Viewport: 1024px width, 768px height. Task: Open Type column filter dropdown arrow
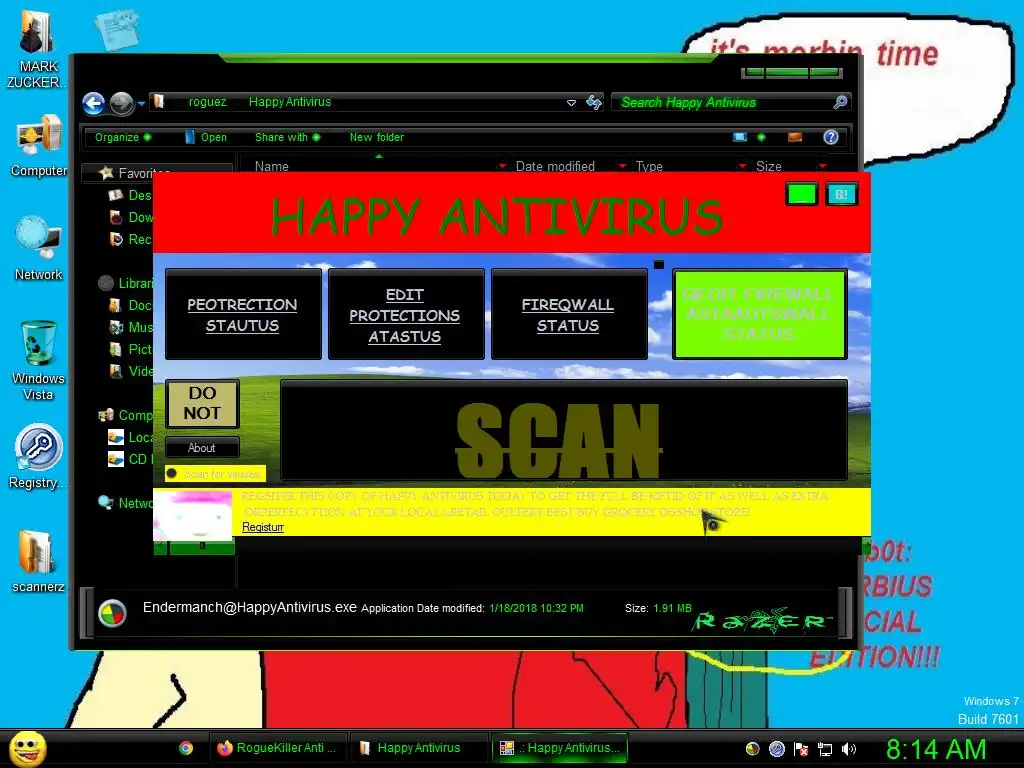(x=742, y=166)
